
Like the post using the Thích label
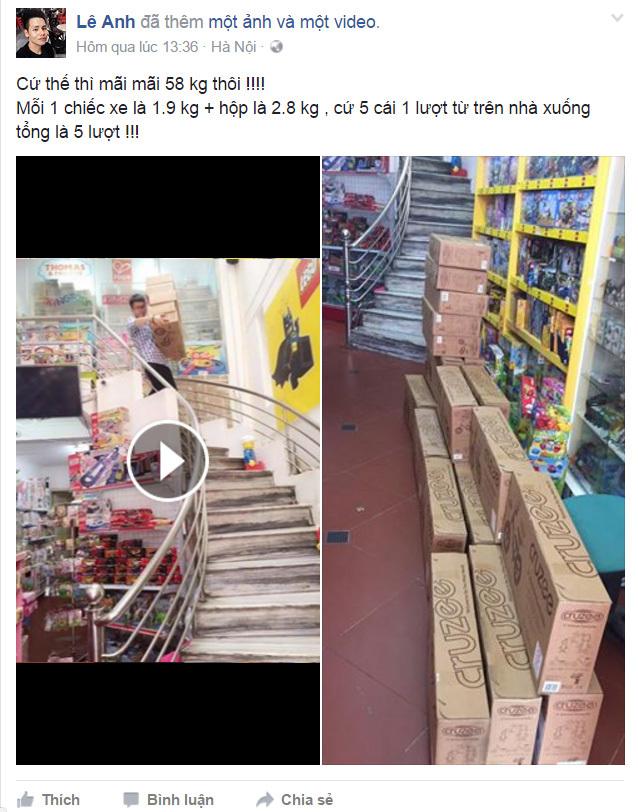(x=61, y=800)
